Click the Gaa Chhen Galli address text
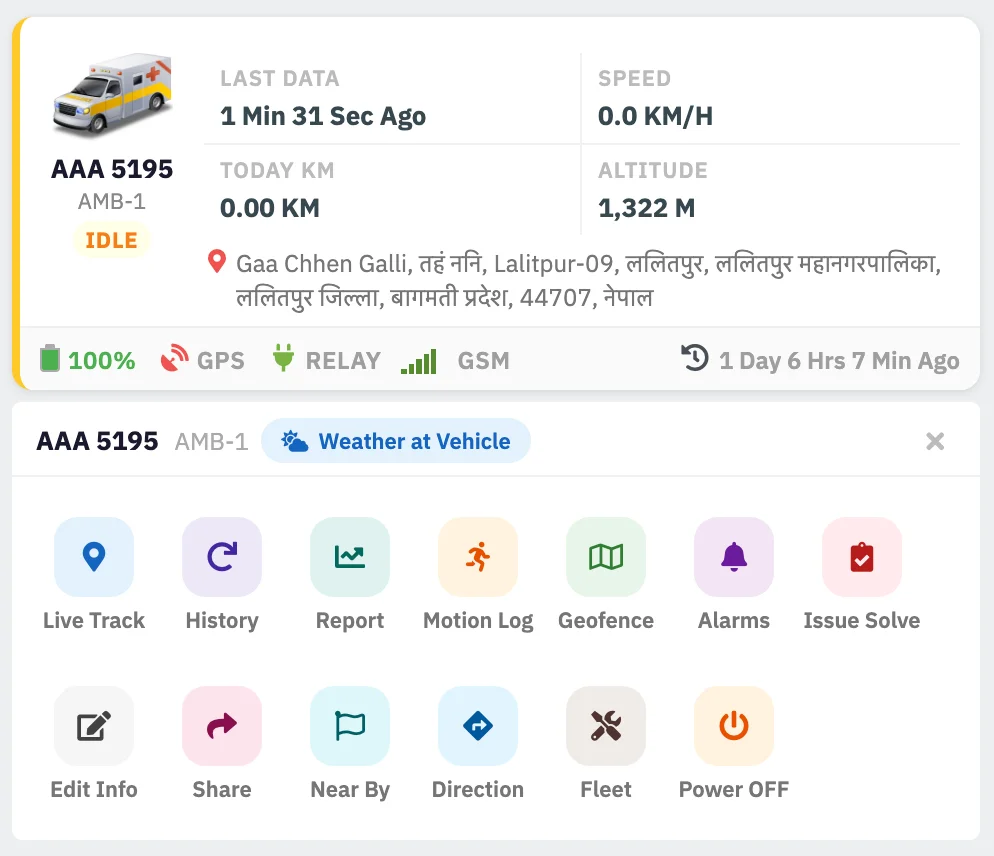 [588, 280]
